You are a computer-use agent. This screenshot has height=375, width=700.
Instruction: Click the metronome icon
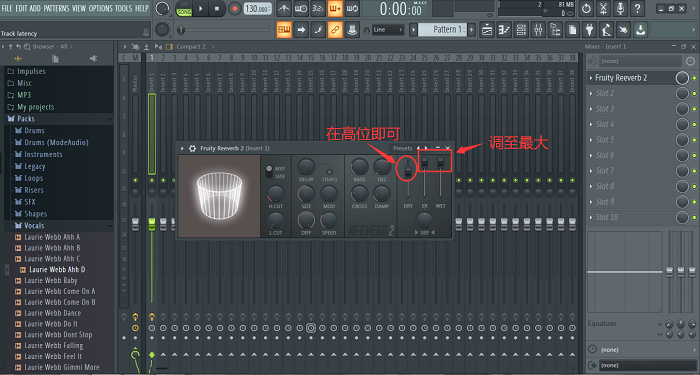(x=284, y=8)
